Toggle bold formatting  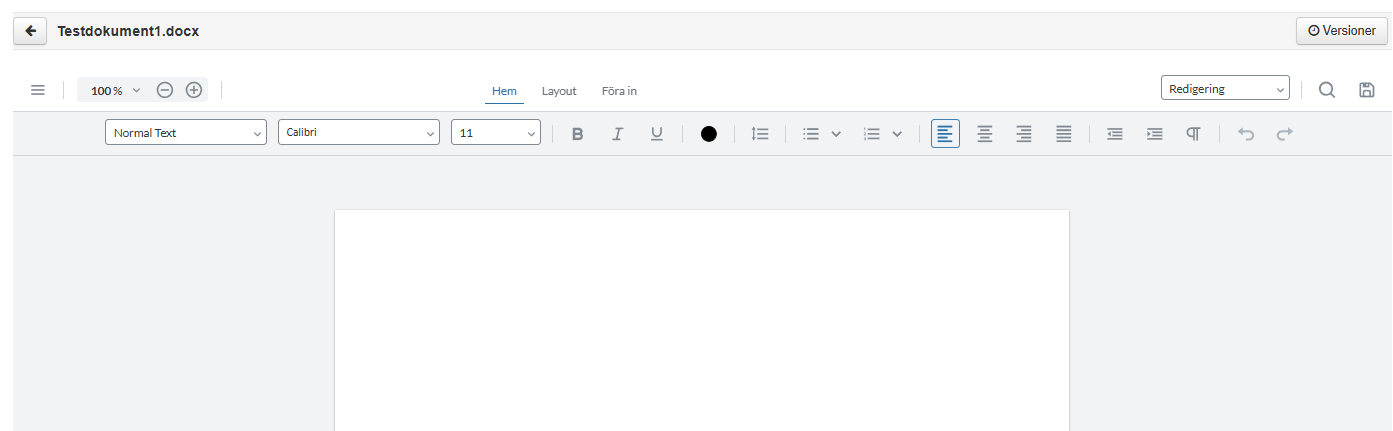577,134
